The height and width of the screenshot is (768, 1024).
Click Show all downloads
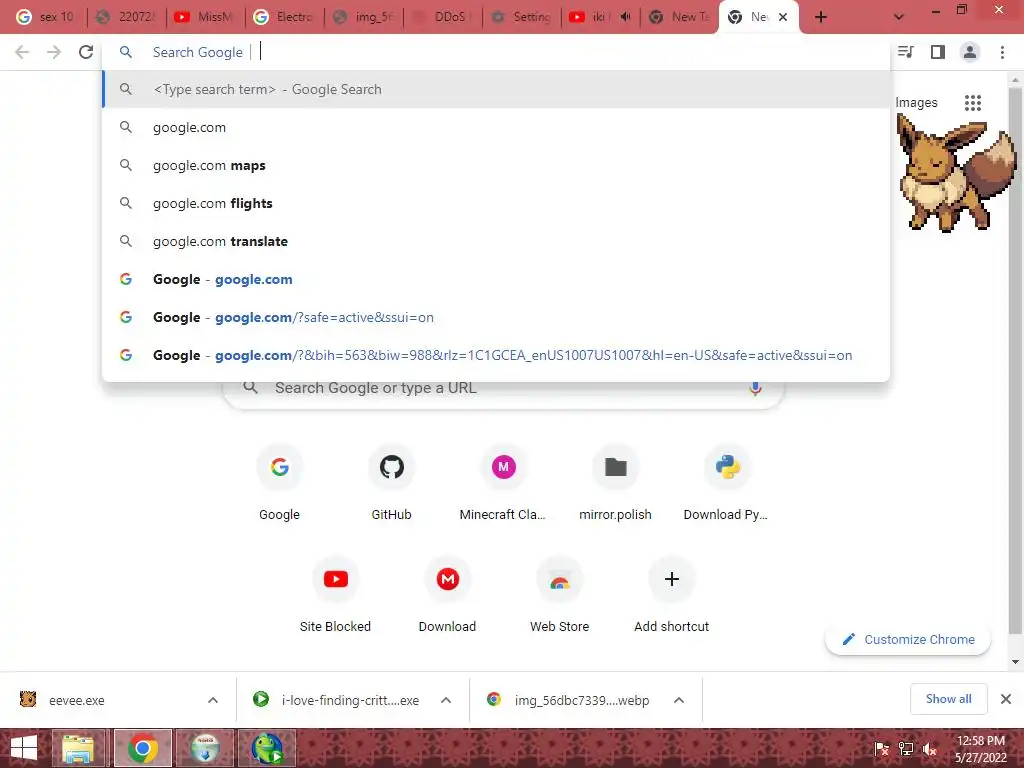[948, 699]
